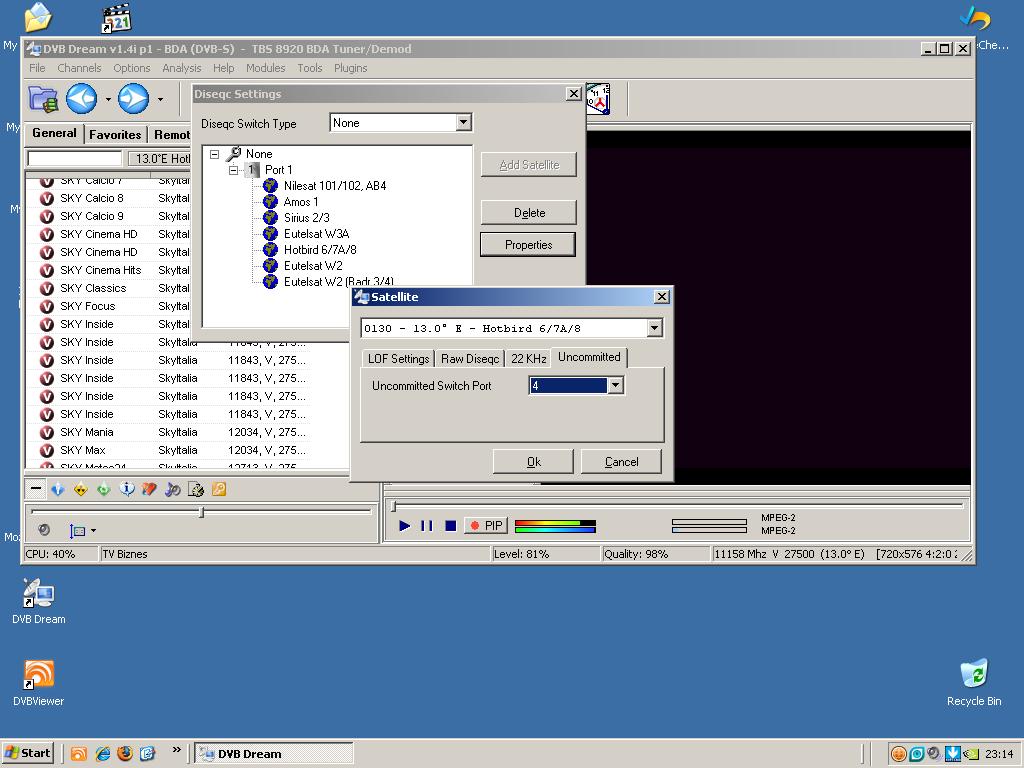Click the minus icon below channel list
Viewport: 1024px width, 768px height.
pos(36,488)
